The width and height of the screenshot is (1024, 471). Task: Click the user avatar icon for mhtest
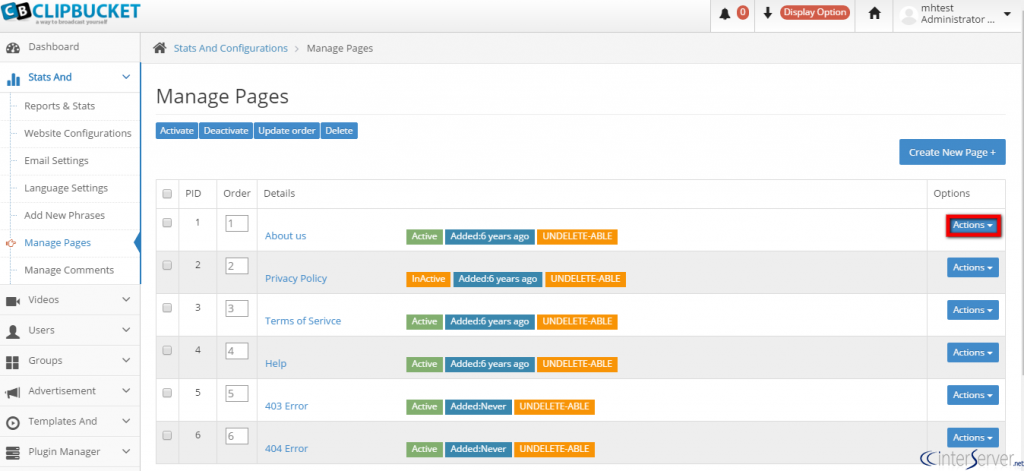908,15
